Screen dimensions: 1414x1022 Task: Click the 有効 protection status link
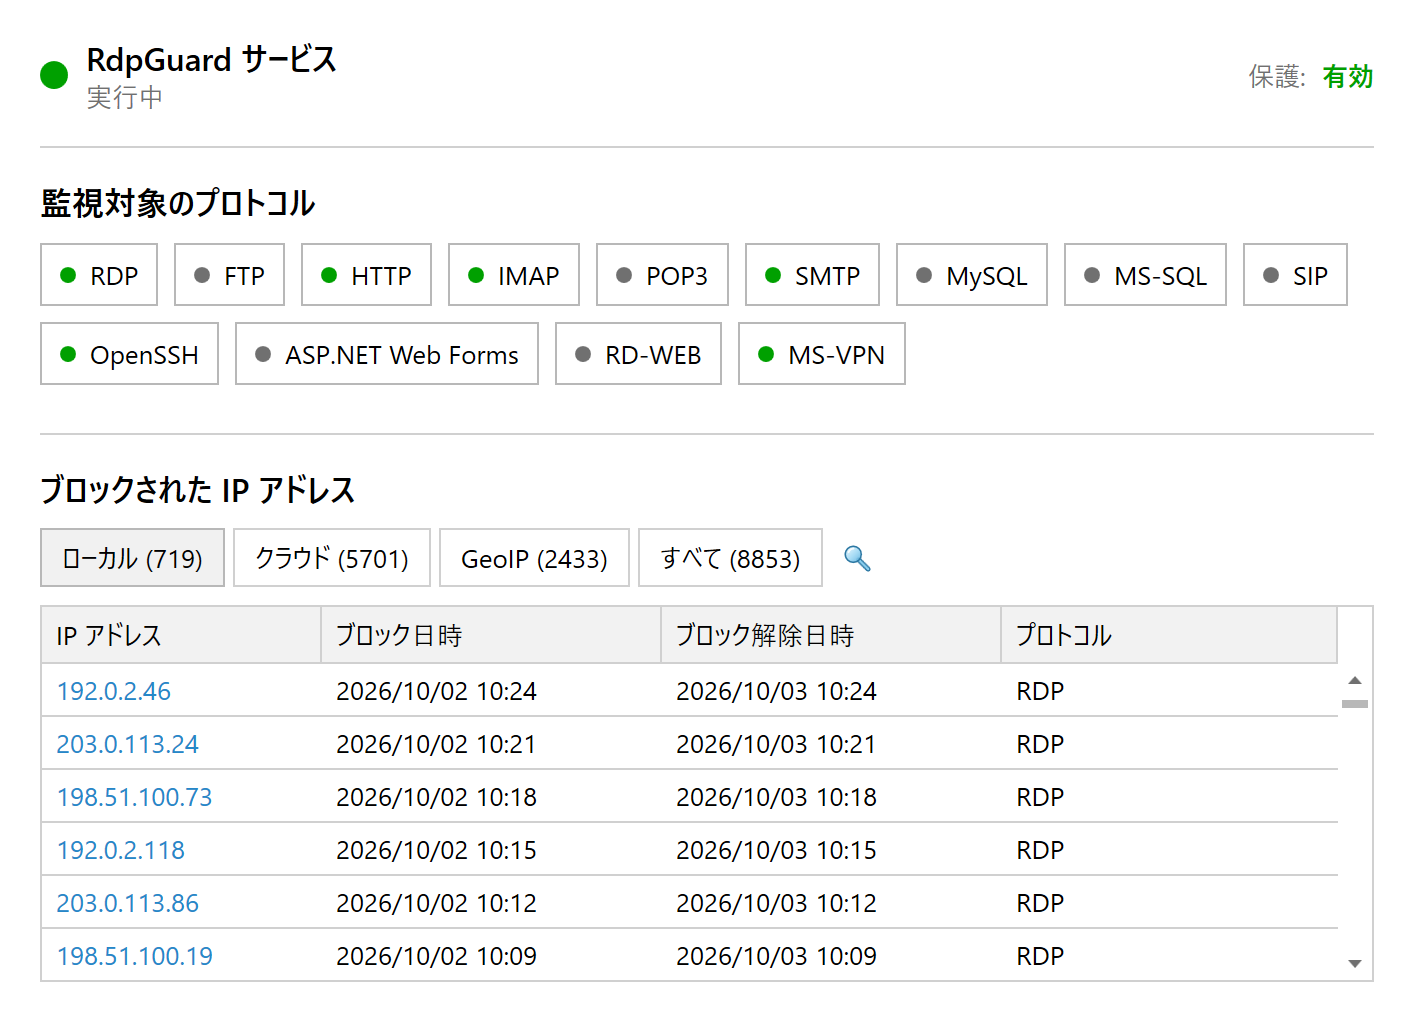(1347, 77)
